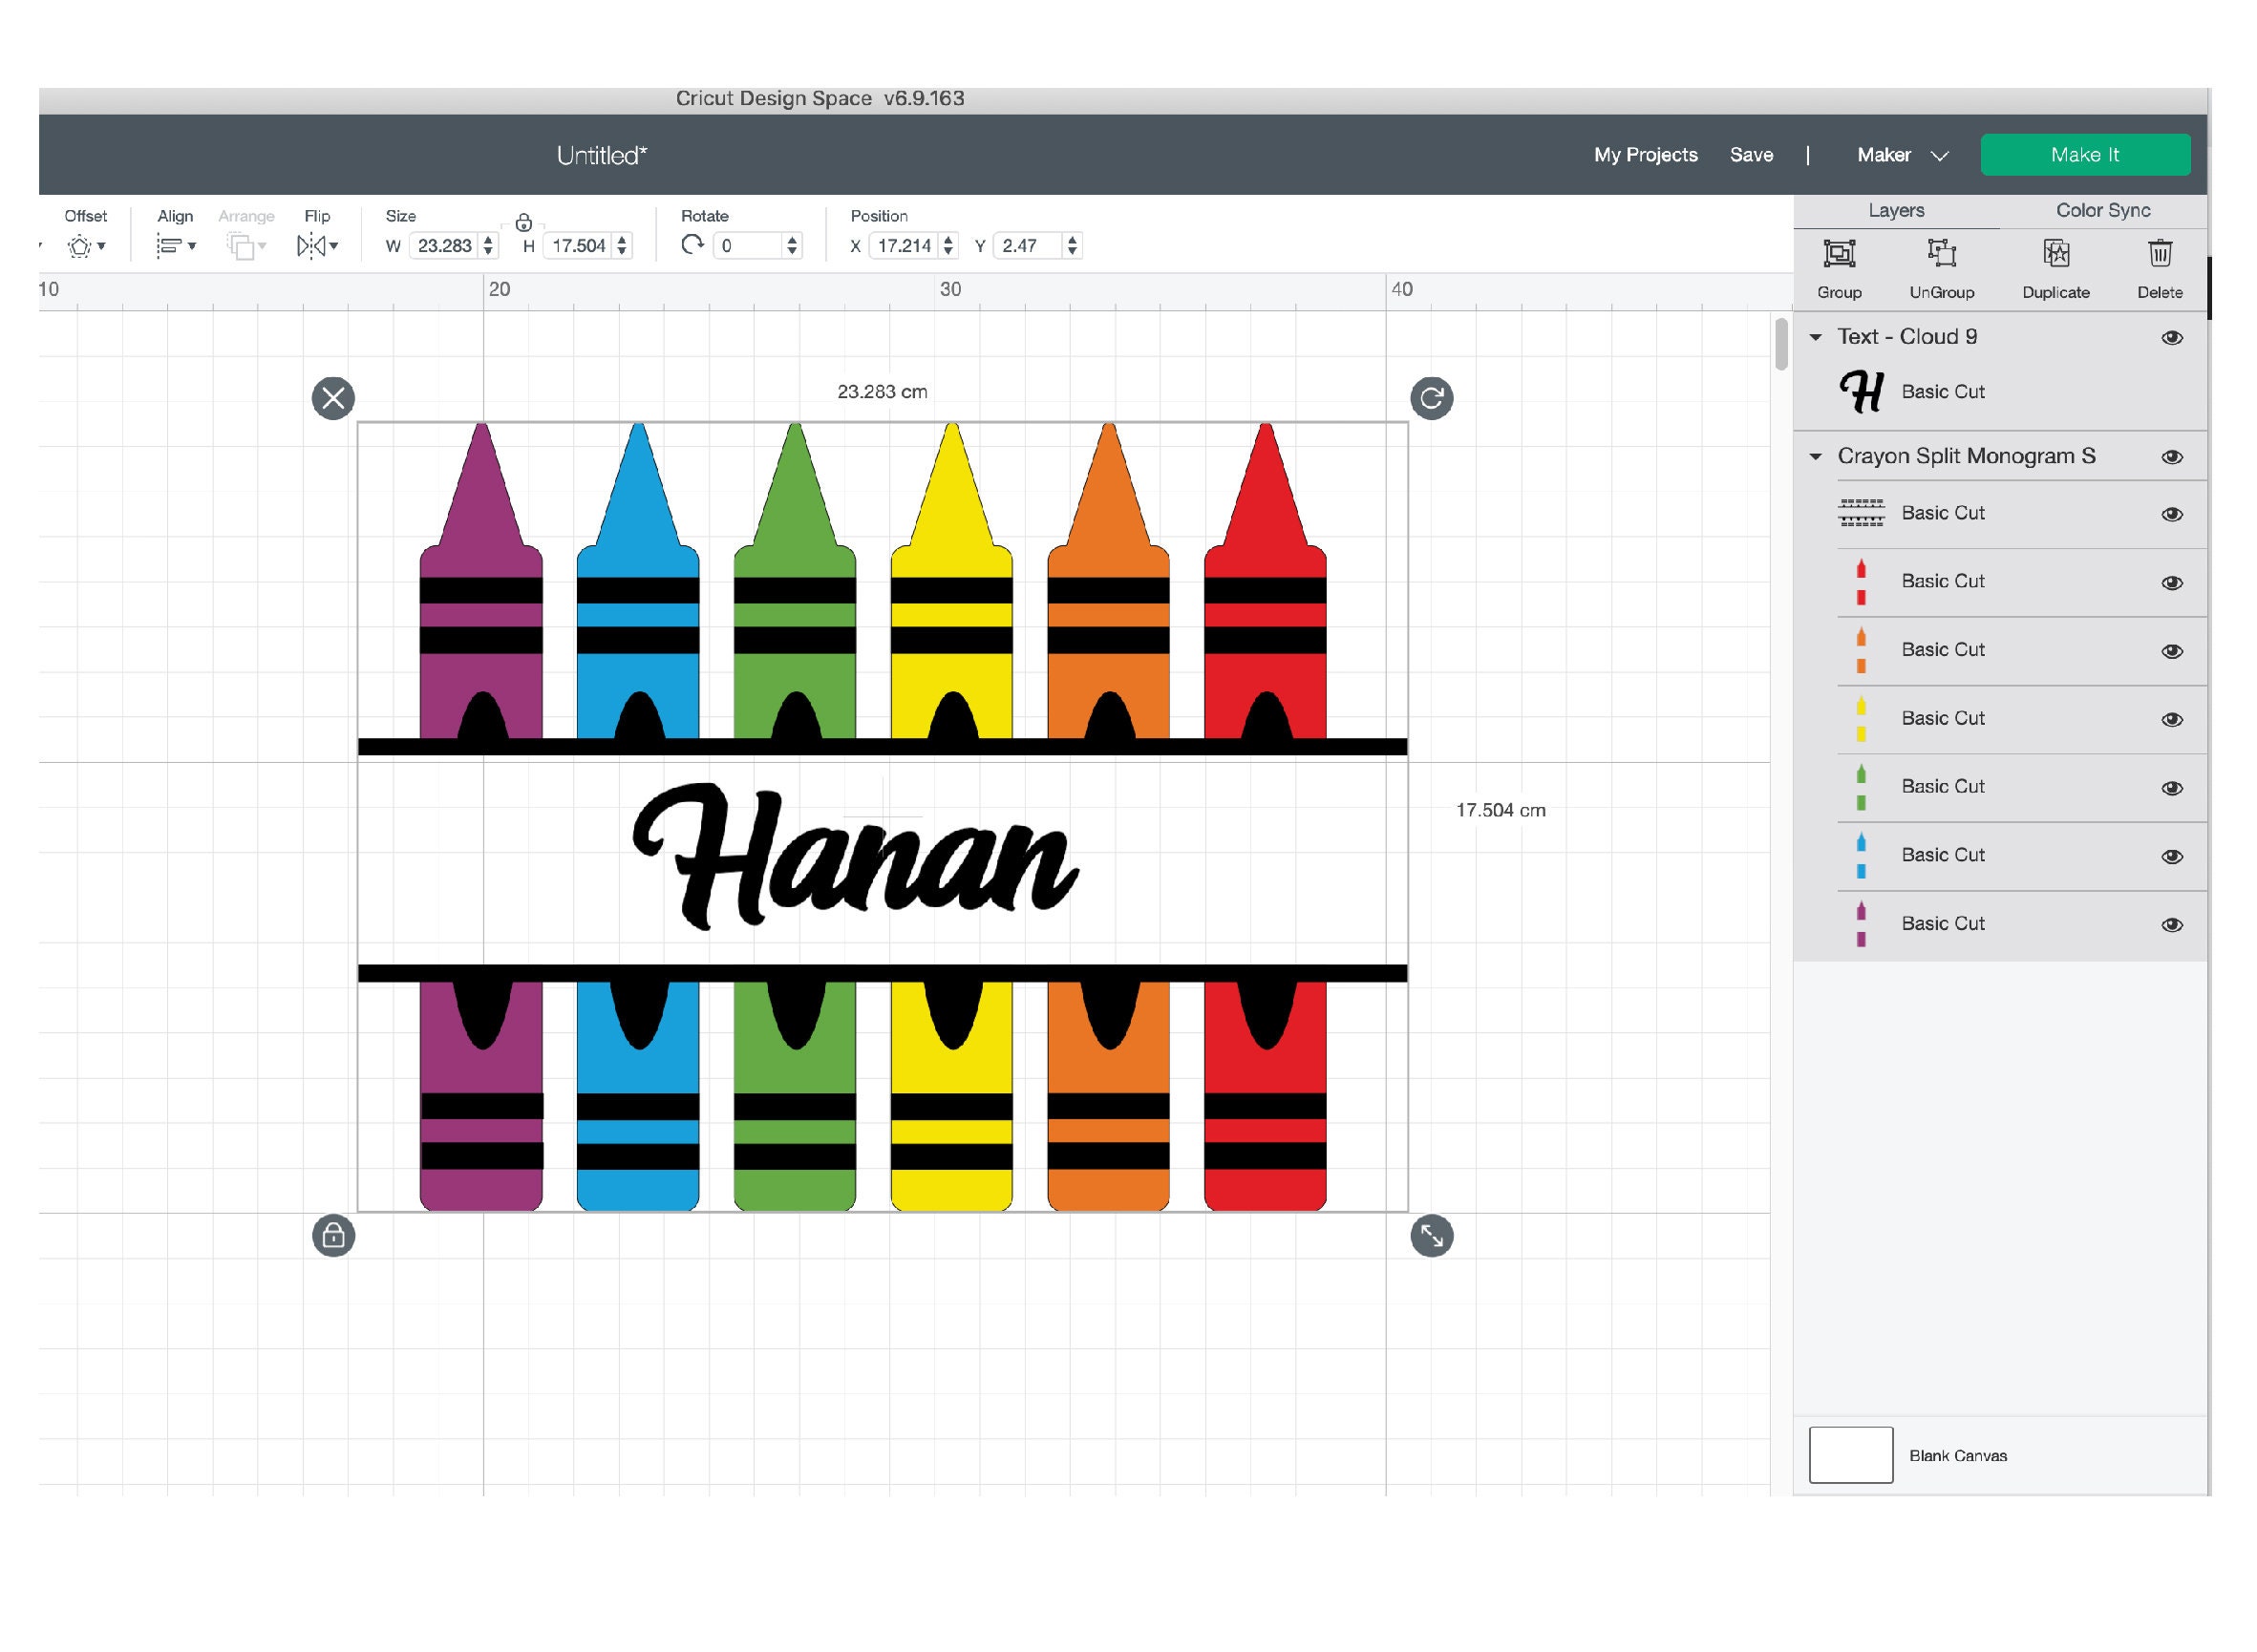This screenshot has height=1652, width=2257.
Task: Click the lock handle on the selection
Action: (x=333, y=1236)
